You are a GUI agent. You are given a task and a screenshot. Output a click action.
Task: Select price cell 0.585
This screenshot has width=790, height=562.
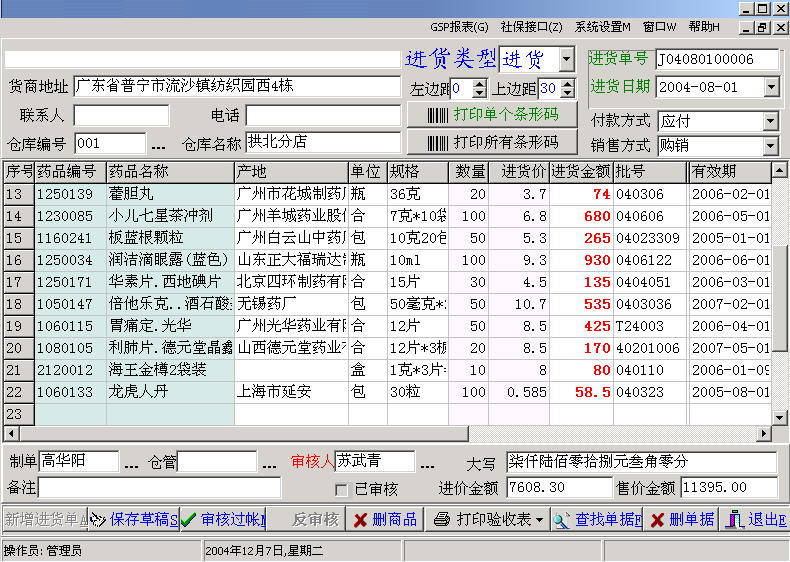(x=518, y=392)
